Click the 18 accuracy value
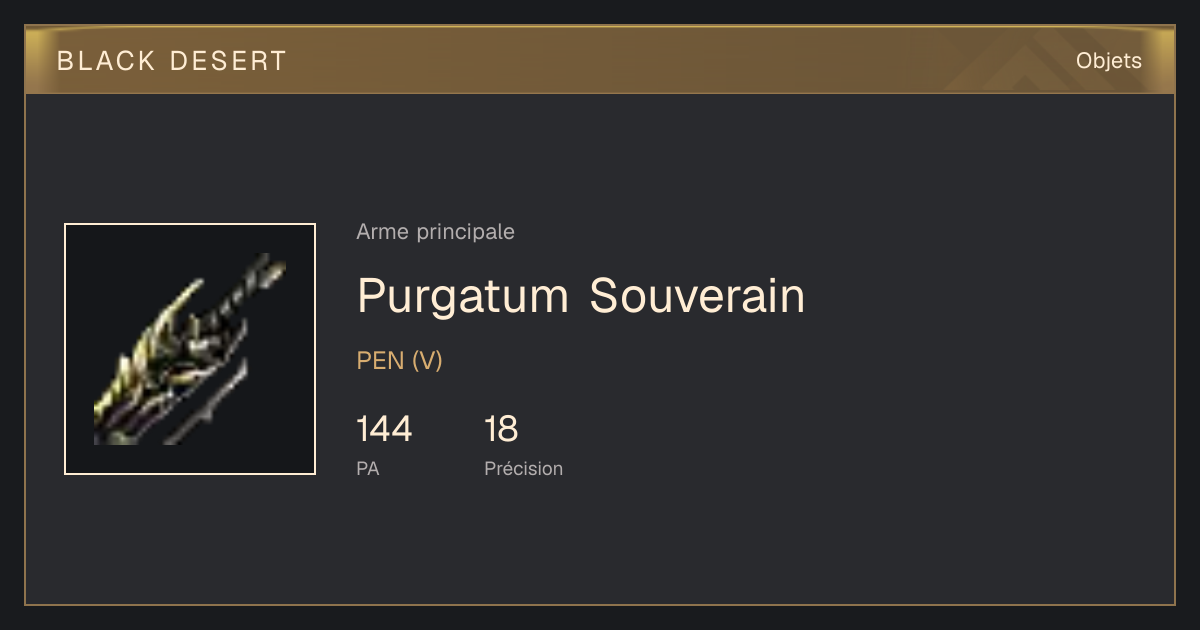The height and width of the screenshot is (630, 1200). click(501, 430)
